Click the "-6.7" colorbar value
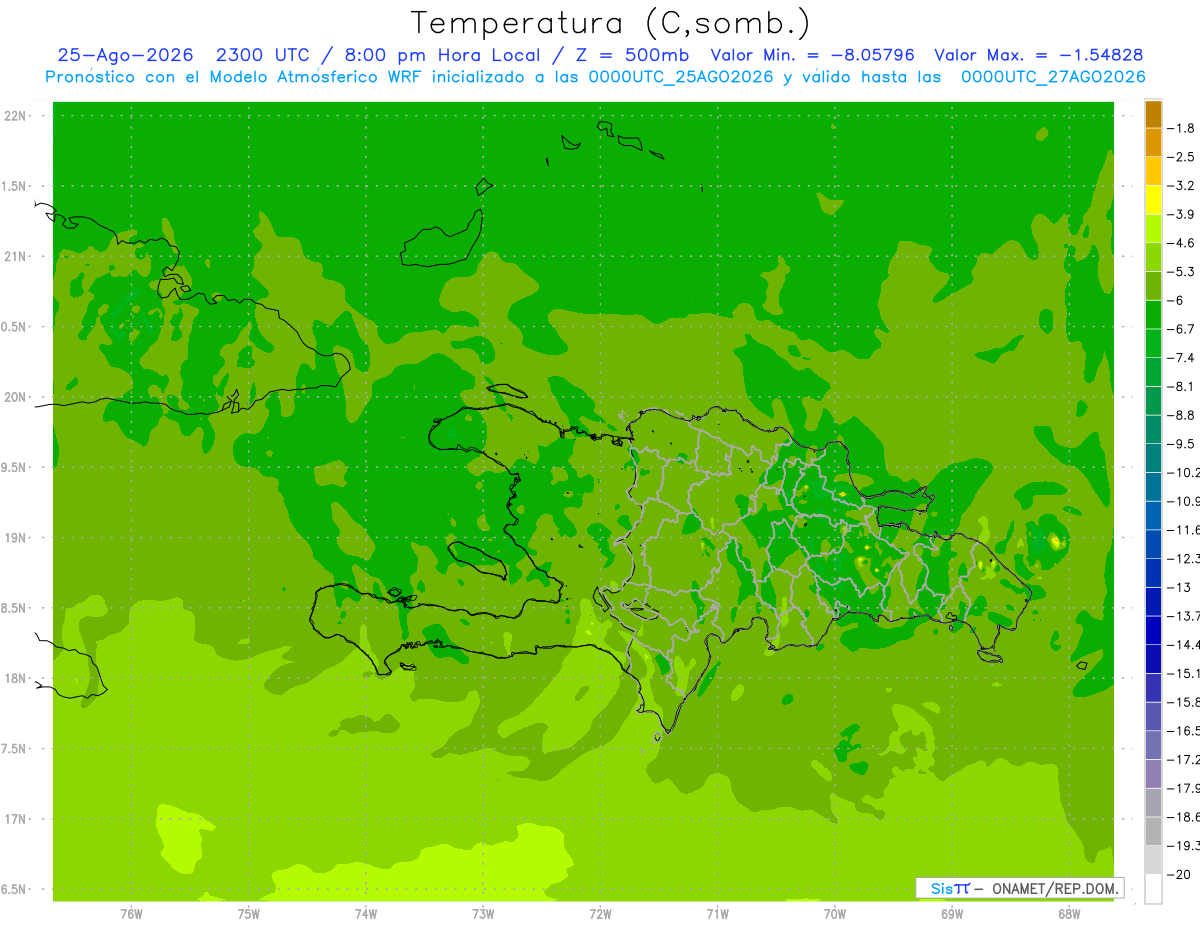 pos(1181,329)
